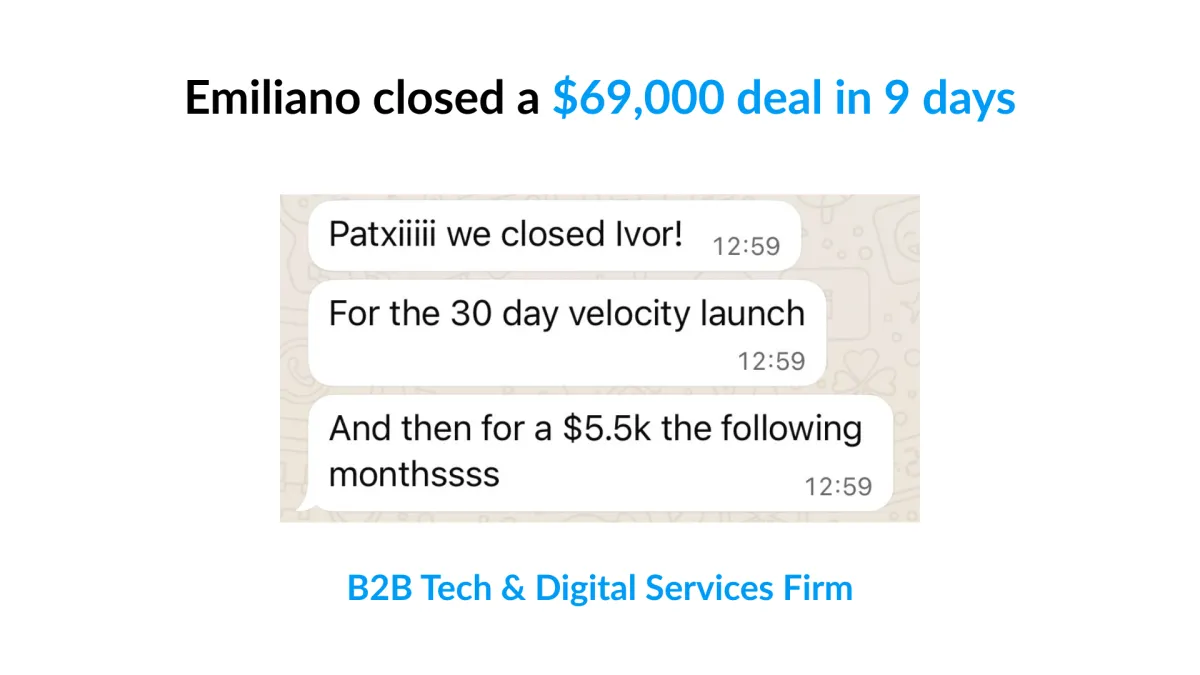Click the word "monthssss" in the last bubble

coord(414,473)
